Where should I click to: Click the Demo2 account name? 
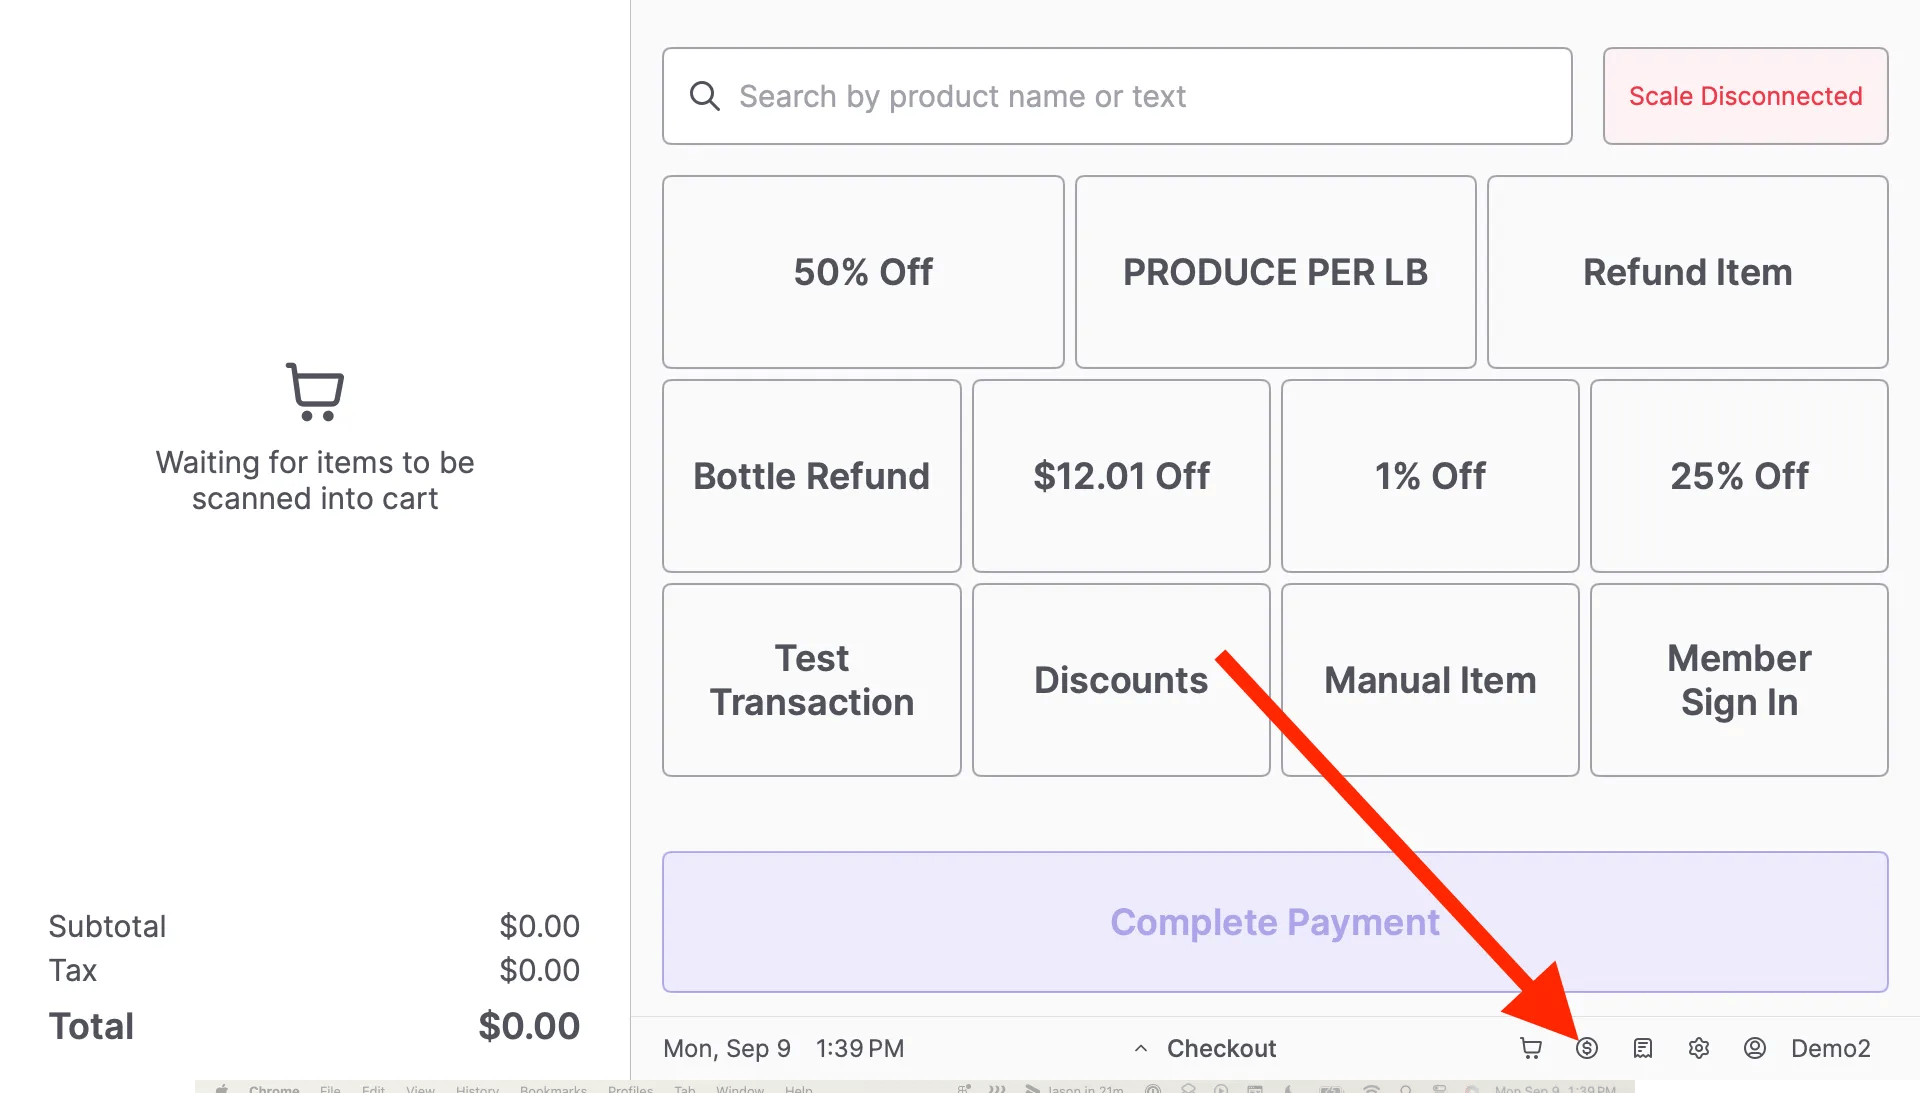click(1830, 1048)
